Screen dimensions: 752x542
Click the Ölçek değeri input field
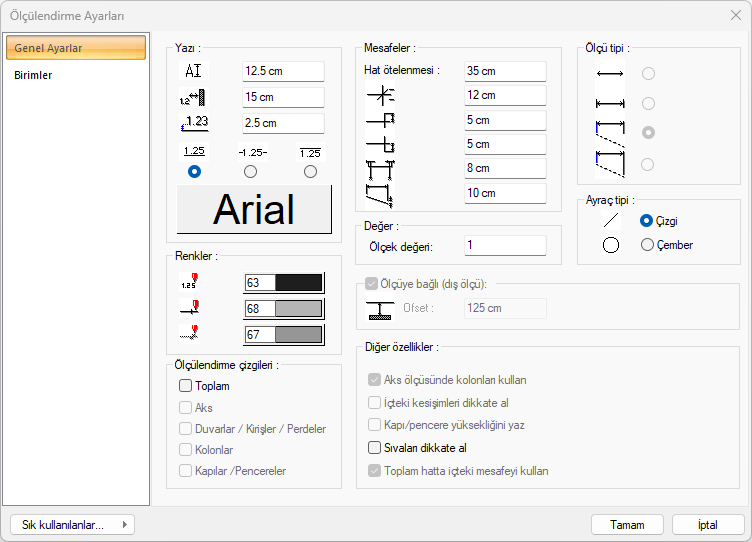[x=505, y=245]
